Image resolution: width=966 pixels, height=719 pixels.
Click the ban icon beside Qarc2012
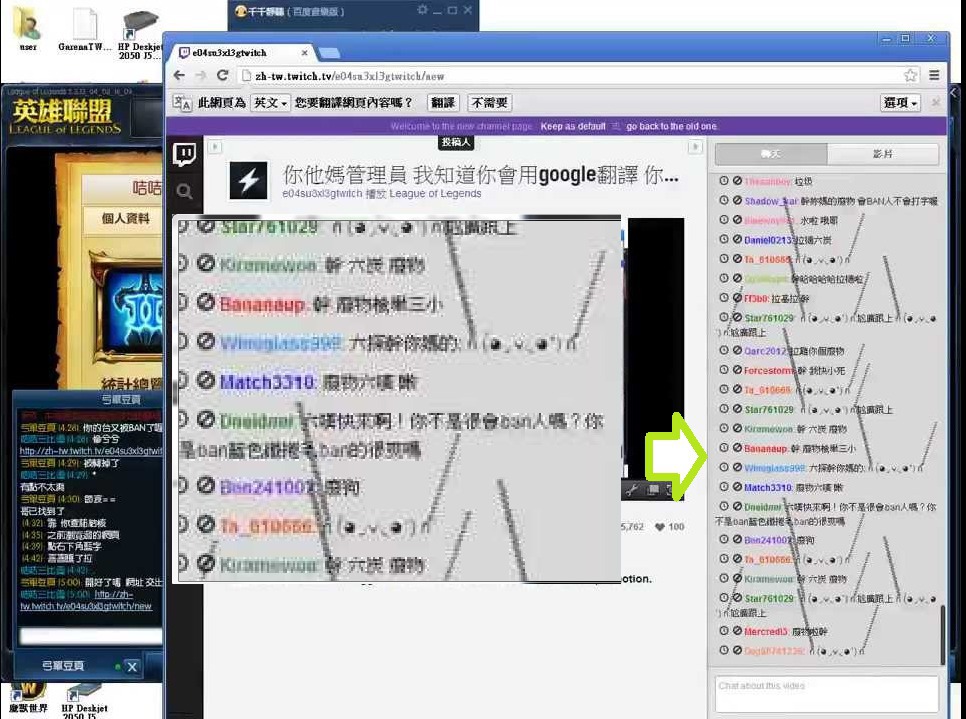click(x=737, y=350)
